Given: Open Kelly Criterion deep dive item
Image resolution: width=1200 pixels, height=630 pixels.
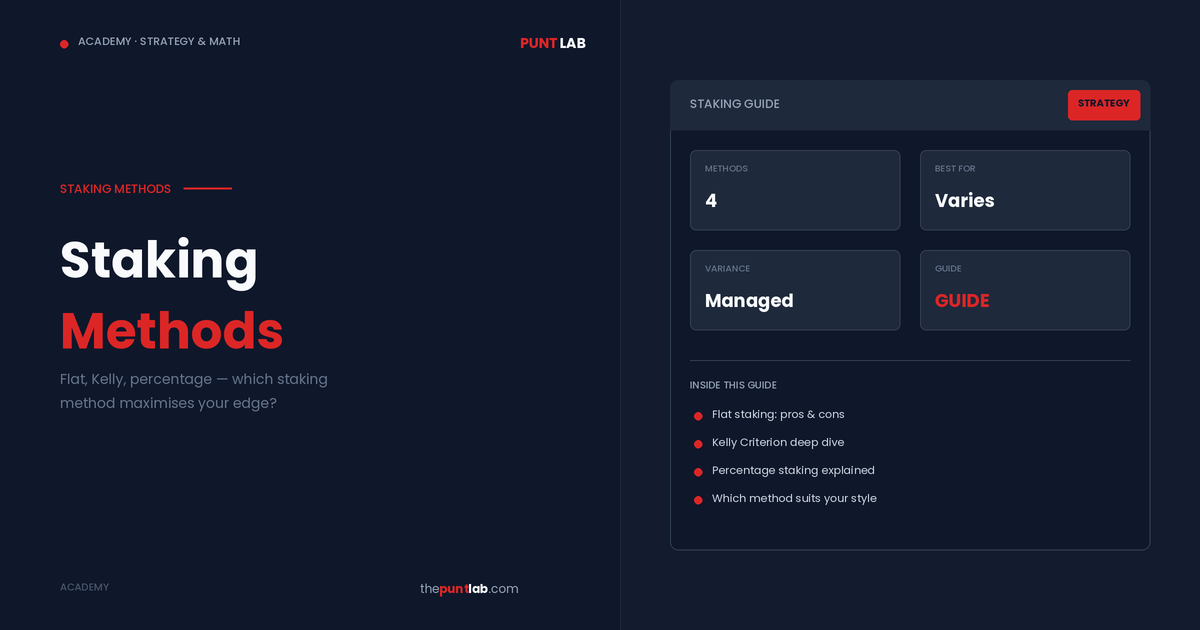Looking at the screenshot, I should point(778,442).
